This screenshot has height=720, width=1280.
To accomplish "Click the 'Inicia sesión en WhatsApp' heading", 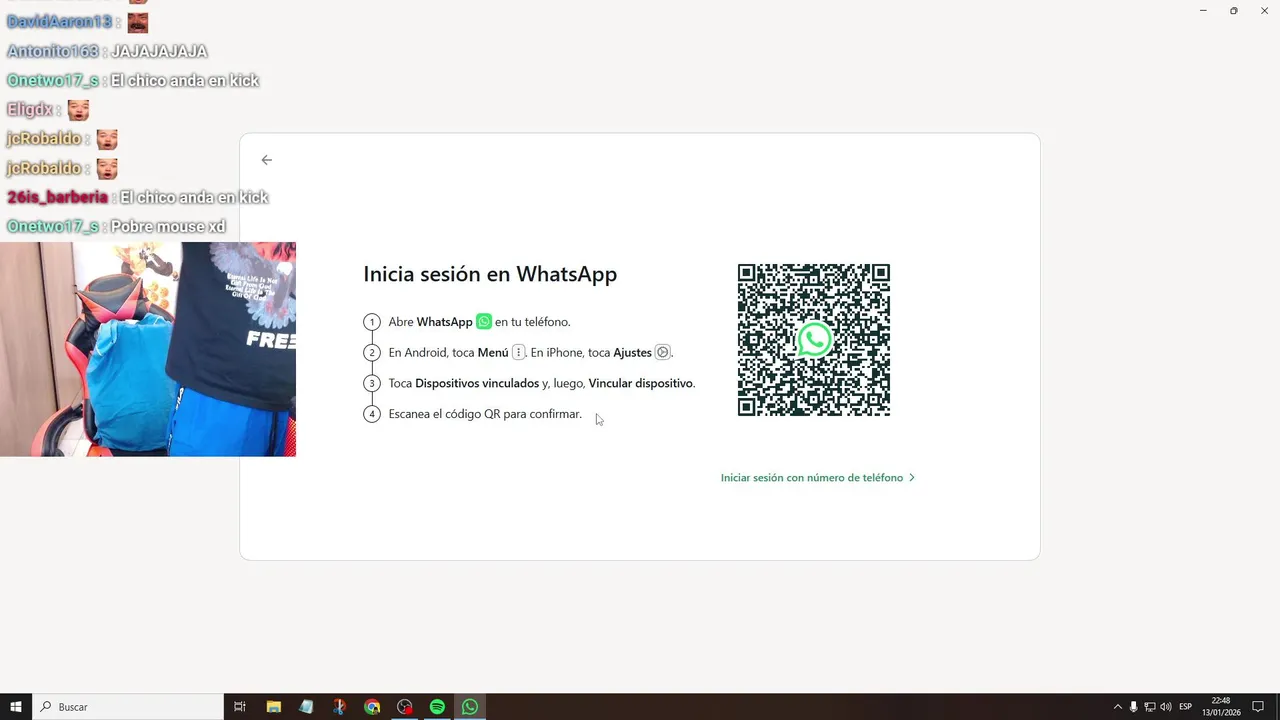I will [490, 274].
